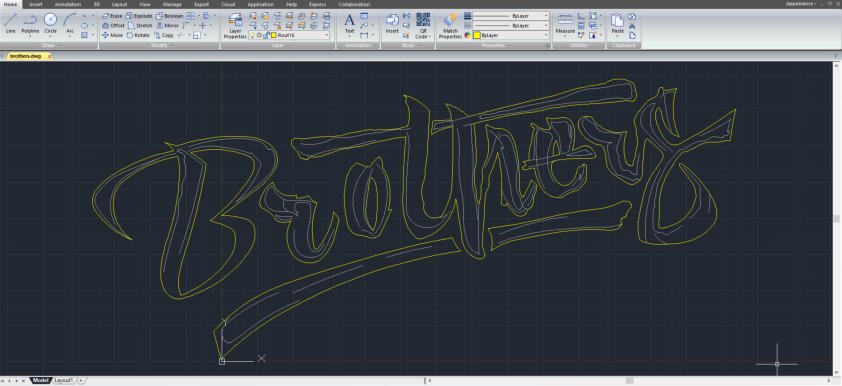Viewport: 842px width, 386px height.
Task: Select the Circle tool
Action: (50, 24)
